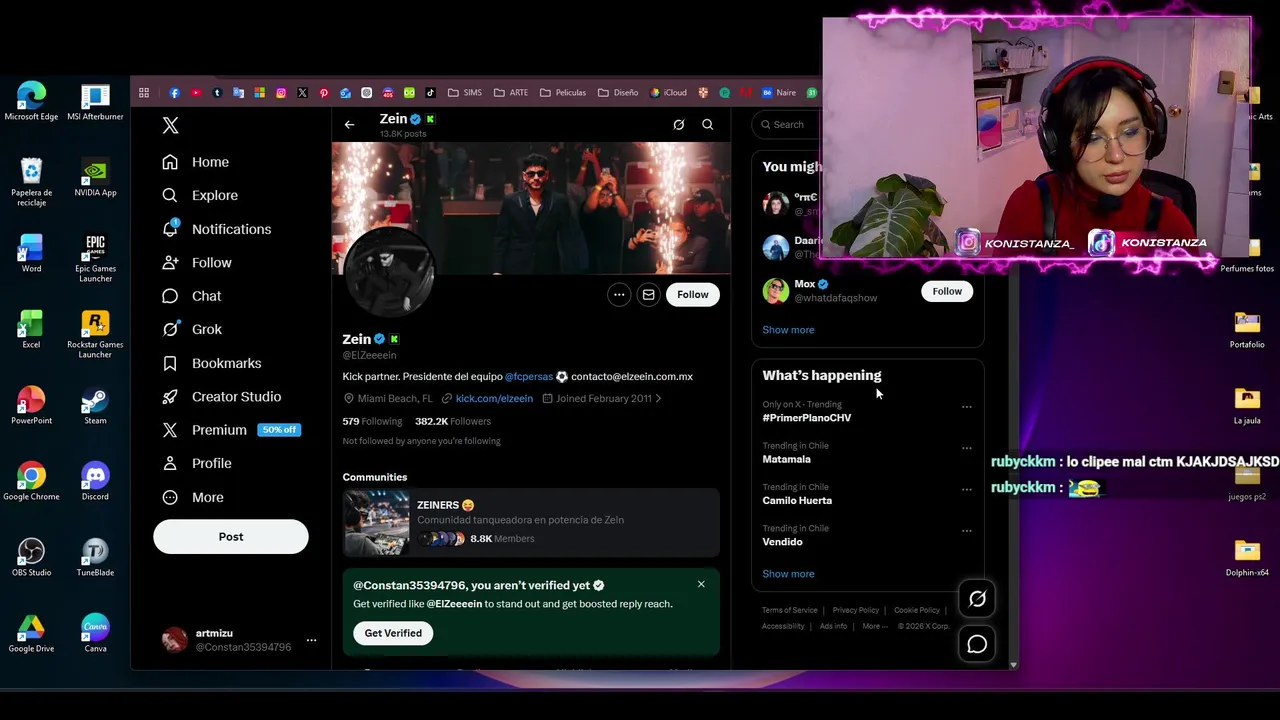Open Chat in X sidebar
Image resolution: width=1280 pixels, height=720 pixels.
(x=192, y=296)
